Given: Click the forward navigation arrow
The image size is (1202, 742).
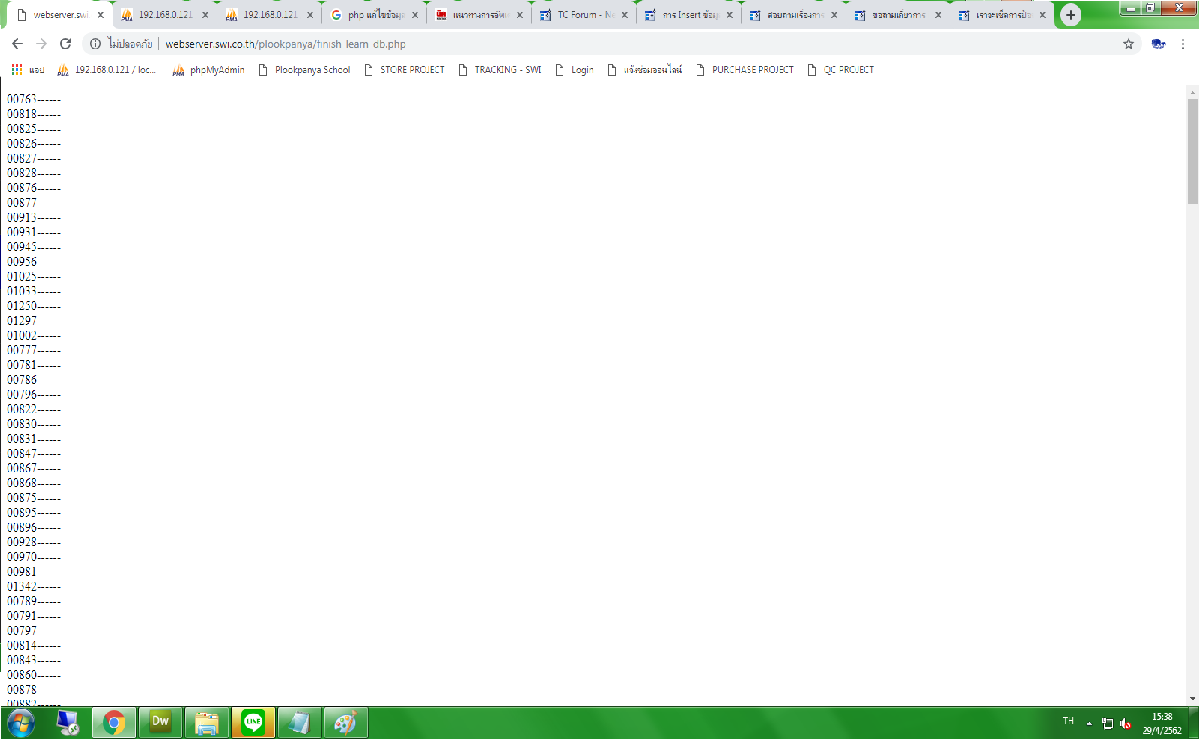Looking at the screenshot, I should tap(41, 44).
